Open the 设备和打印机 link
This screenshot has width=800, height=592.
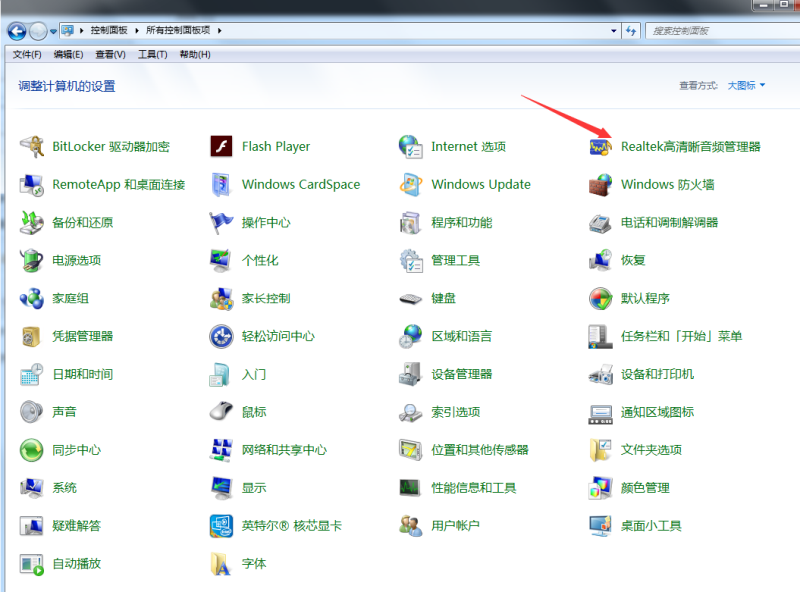[657, 374]
